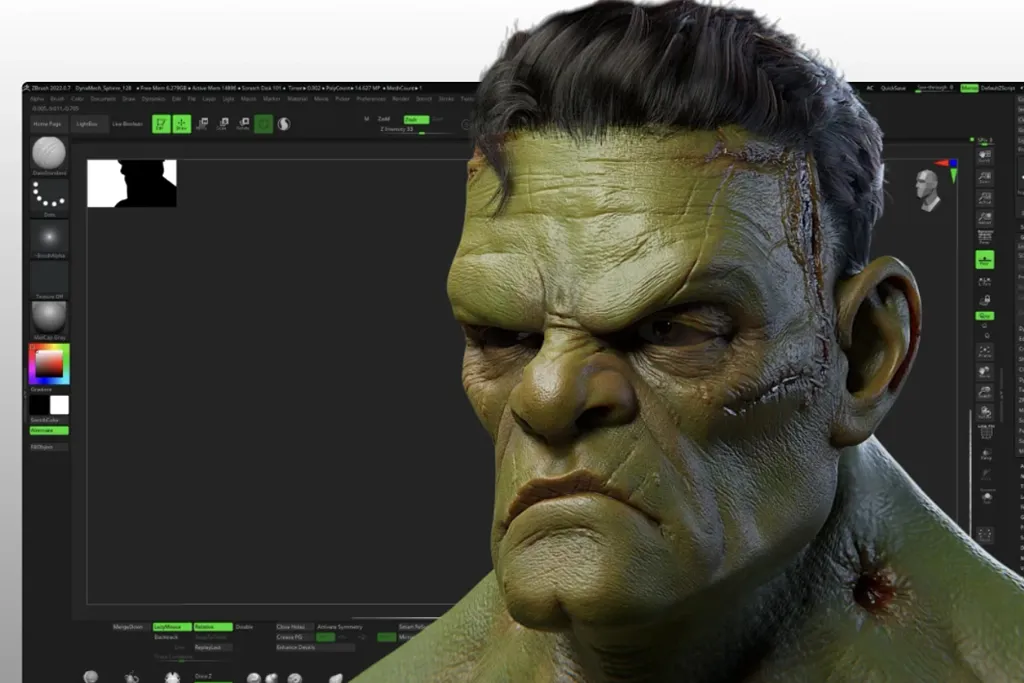Click the right shelf Move view icon
The image size is (1024, 683).
coord(985,372)
